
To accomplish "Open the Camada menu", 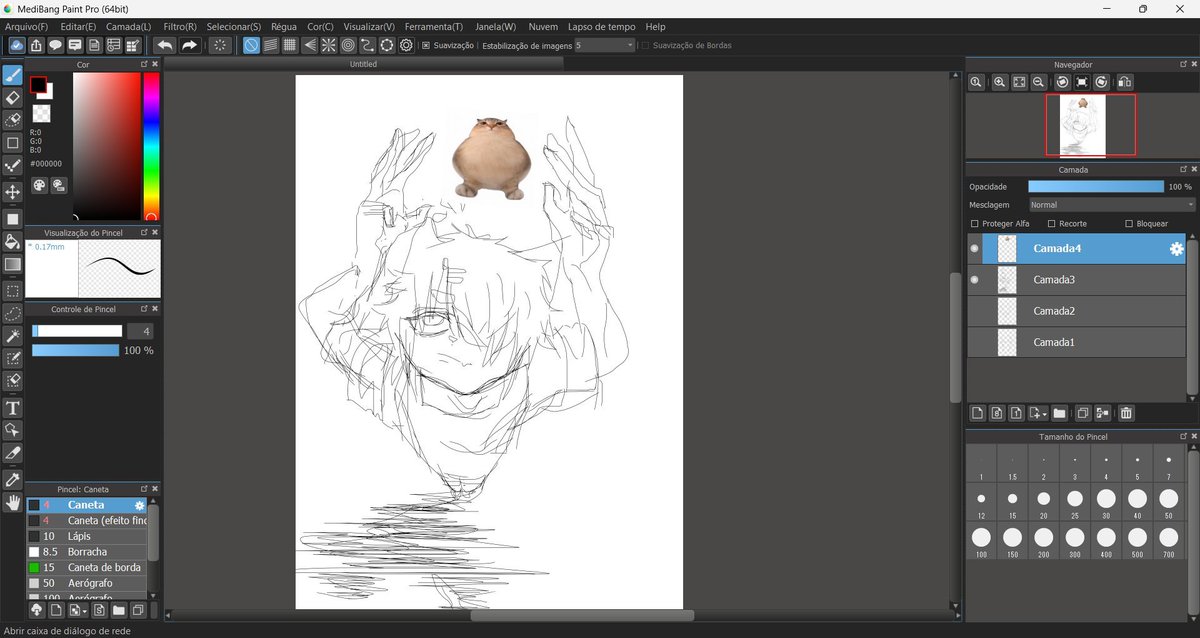I will pyautogui.click(x=129, y=26).
